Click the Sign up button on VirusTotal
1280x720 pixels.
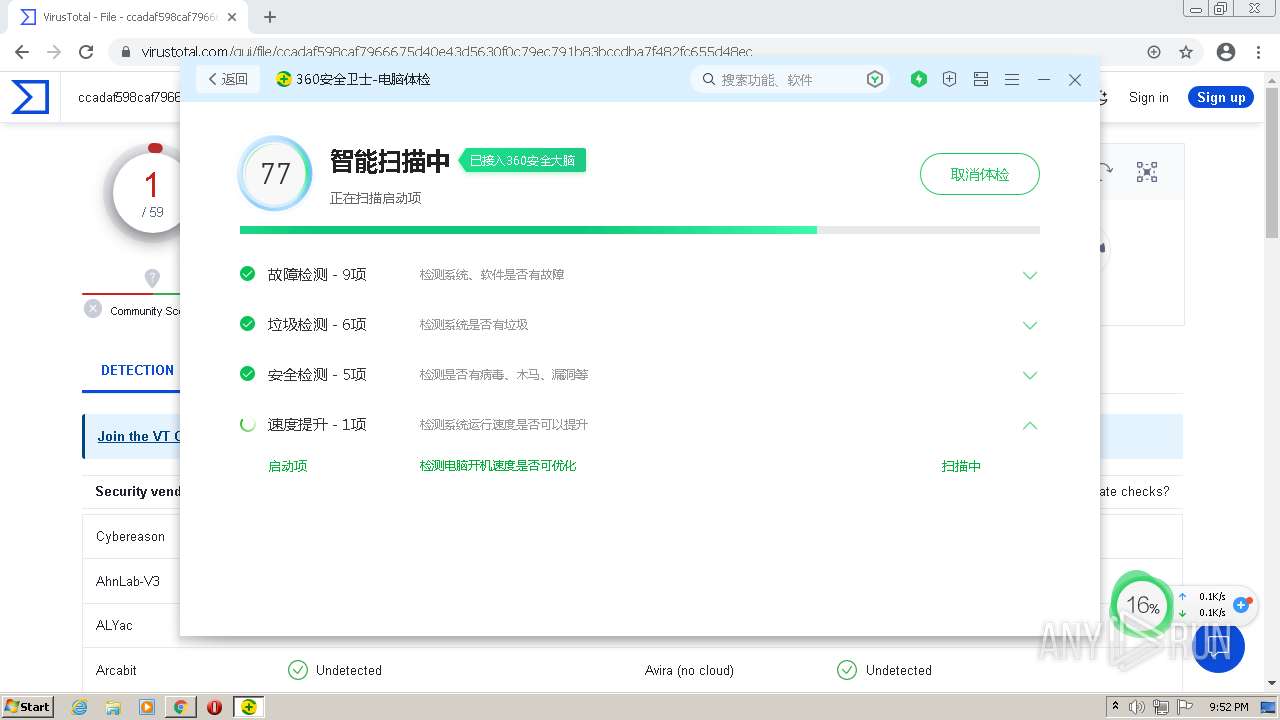tap(1221, 97)
